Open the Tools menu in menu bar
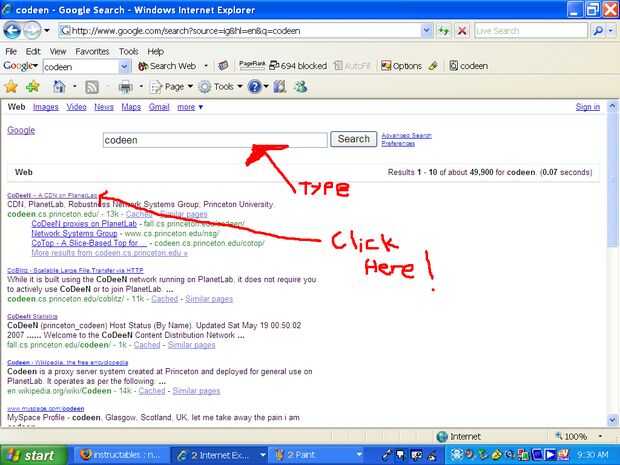 (x=129, y=51)
